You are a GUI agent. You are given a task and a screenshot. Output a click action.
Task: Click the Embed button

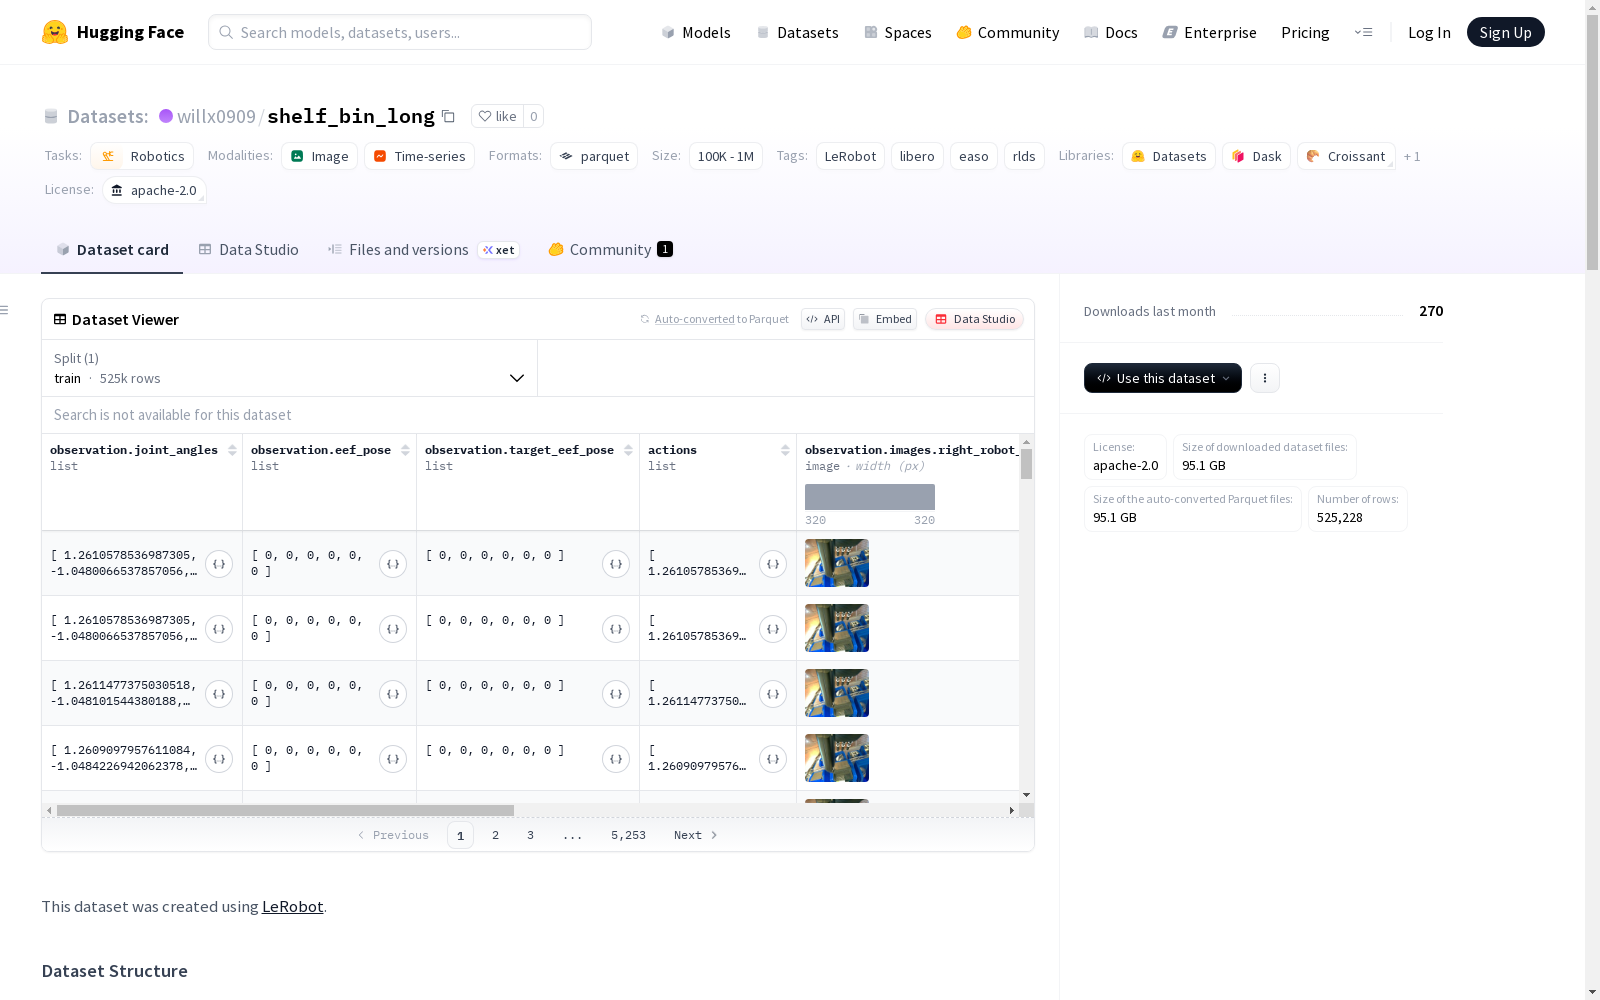pos(885,319)
